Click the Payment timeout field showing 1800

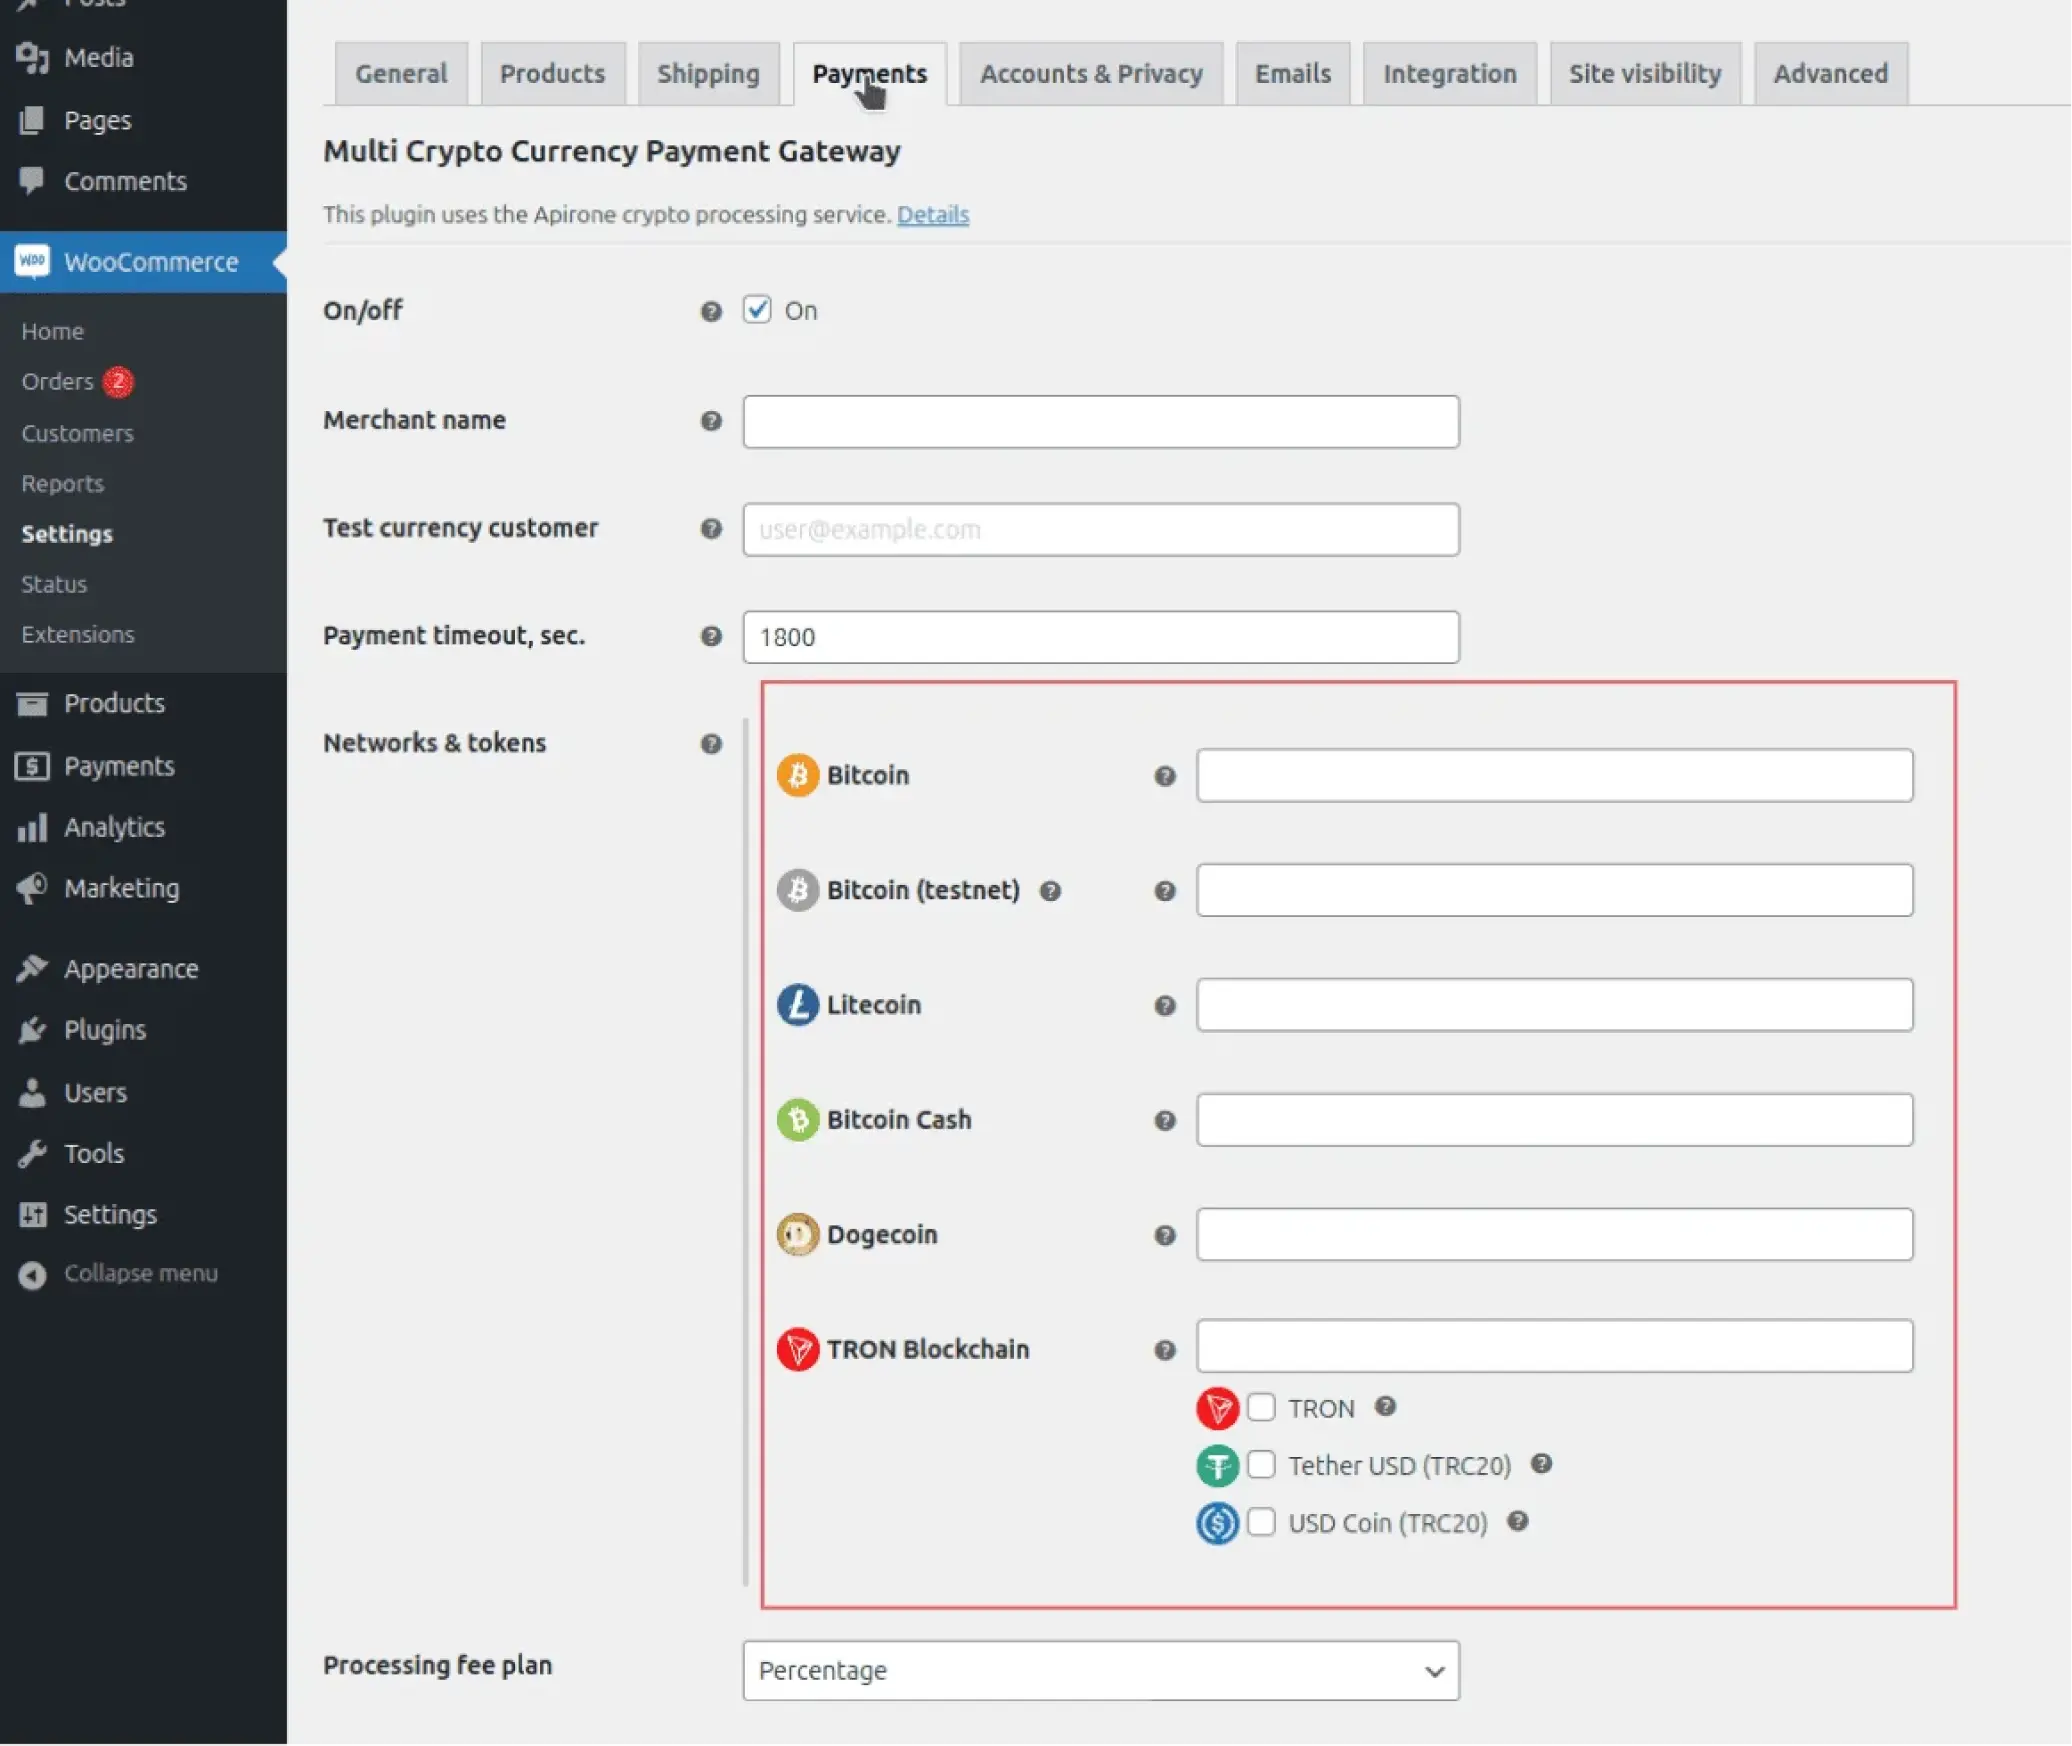coord(1101,638)
